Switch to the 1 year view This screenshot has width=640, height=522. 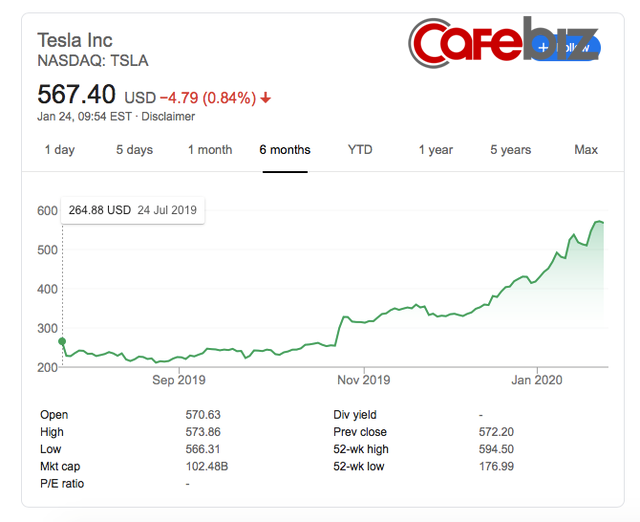(435, 150)
